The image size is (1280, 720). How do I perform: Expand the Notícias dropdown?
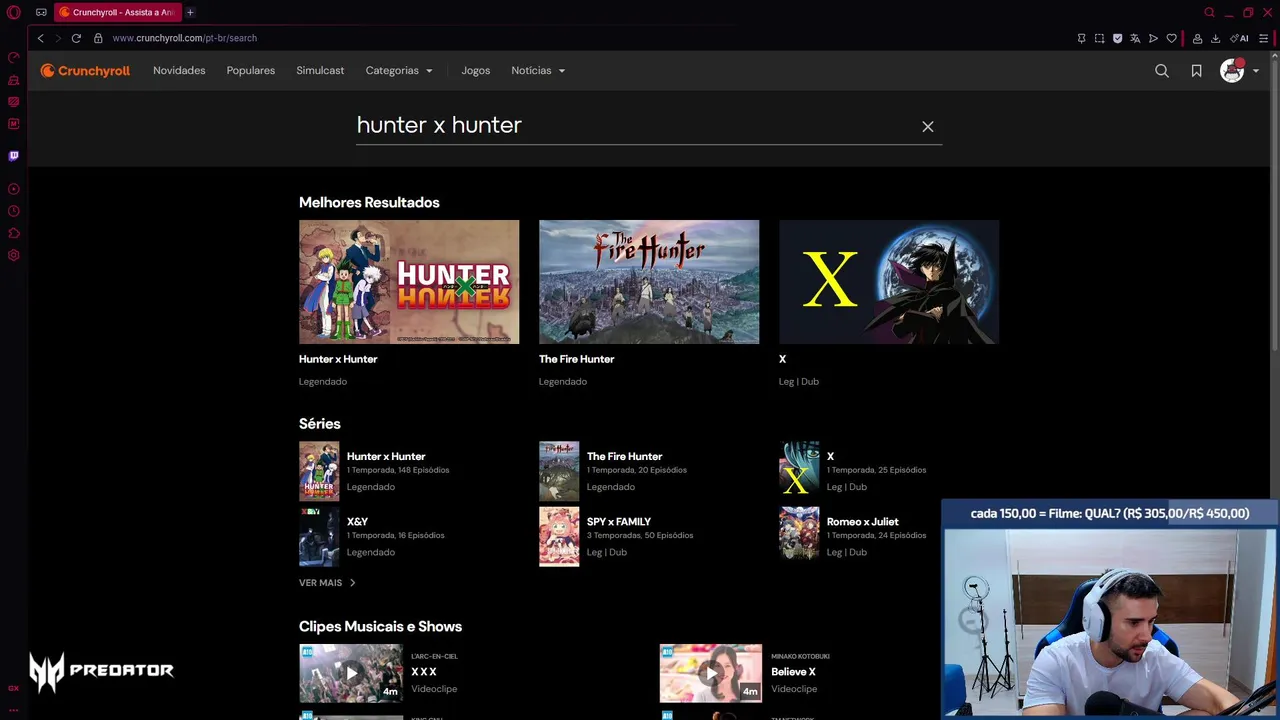tap(538, 71)
